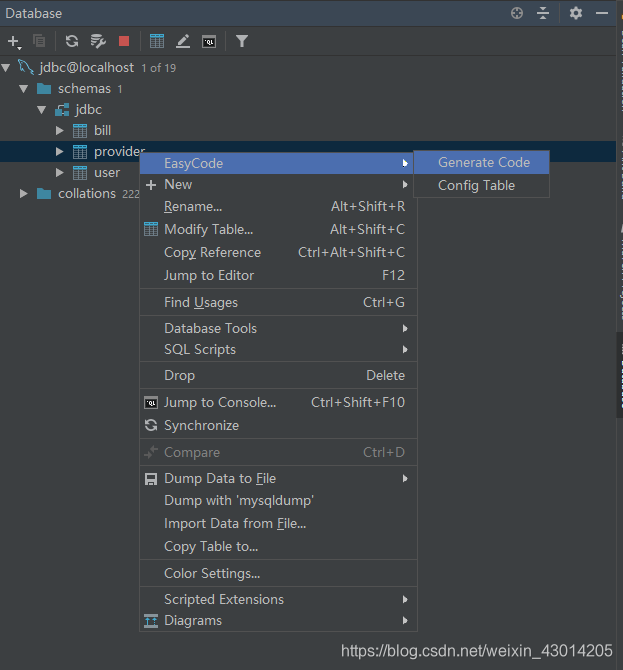Click the Modify Table menu icon
Viewport: 623px width, 670px height.
tap(151, 229)
